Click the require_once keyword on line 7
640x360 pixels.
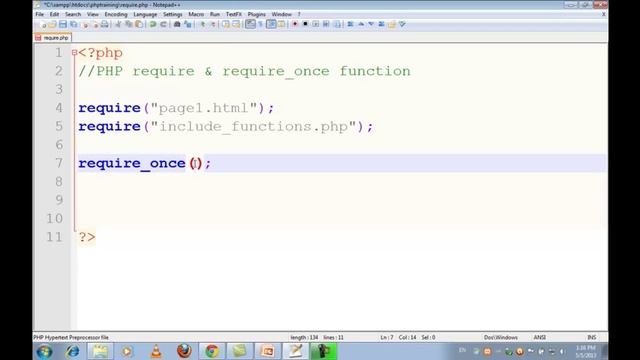coord(132,163)
